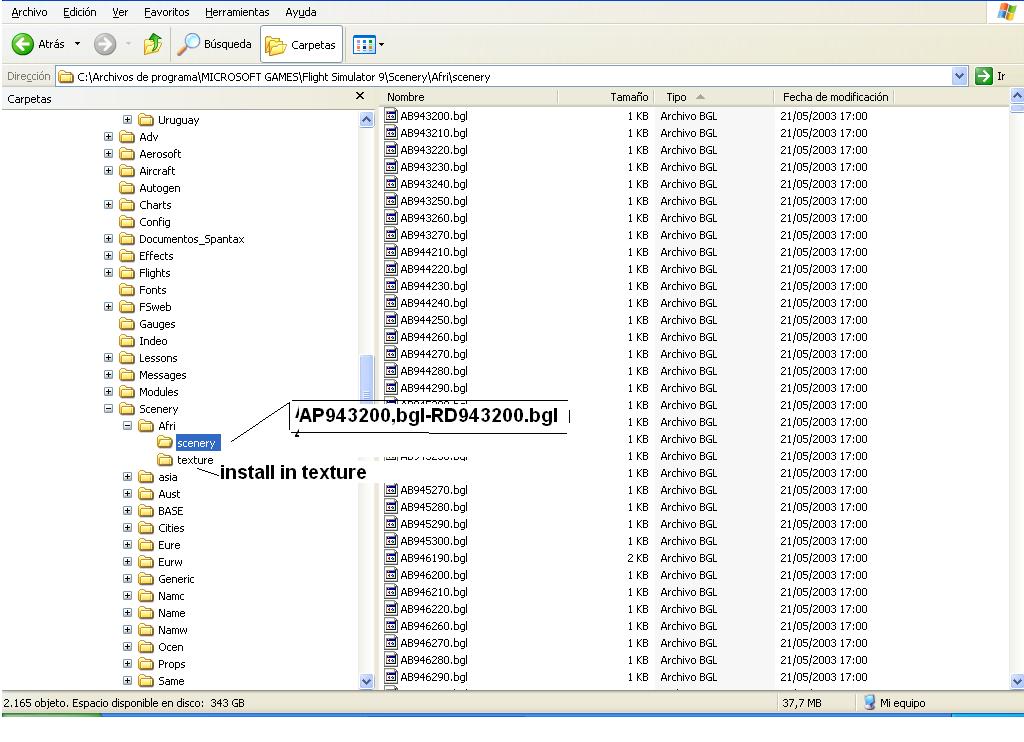Click the Config folder icon
1024x742 pixels.
[x=127, y=222]
